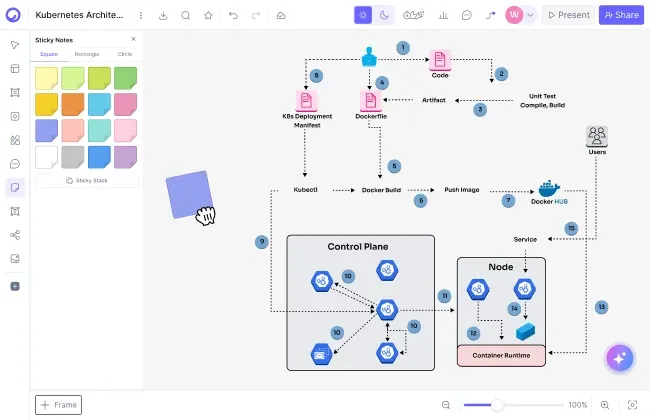This screenshot has height=420, width=650.
Task: Click the Present button
Action: (x=568, y=15)
